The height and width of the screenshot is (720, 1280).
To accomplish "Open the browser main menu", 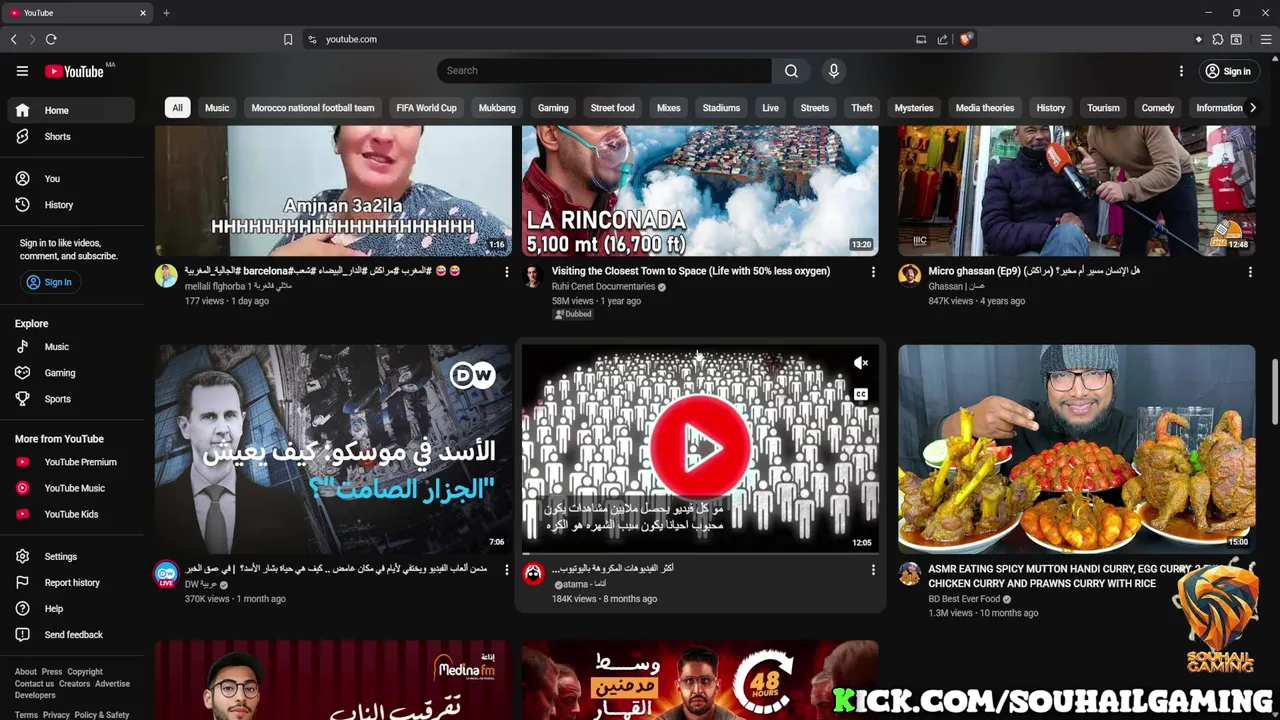I will [x=1266, y=39].
